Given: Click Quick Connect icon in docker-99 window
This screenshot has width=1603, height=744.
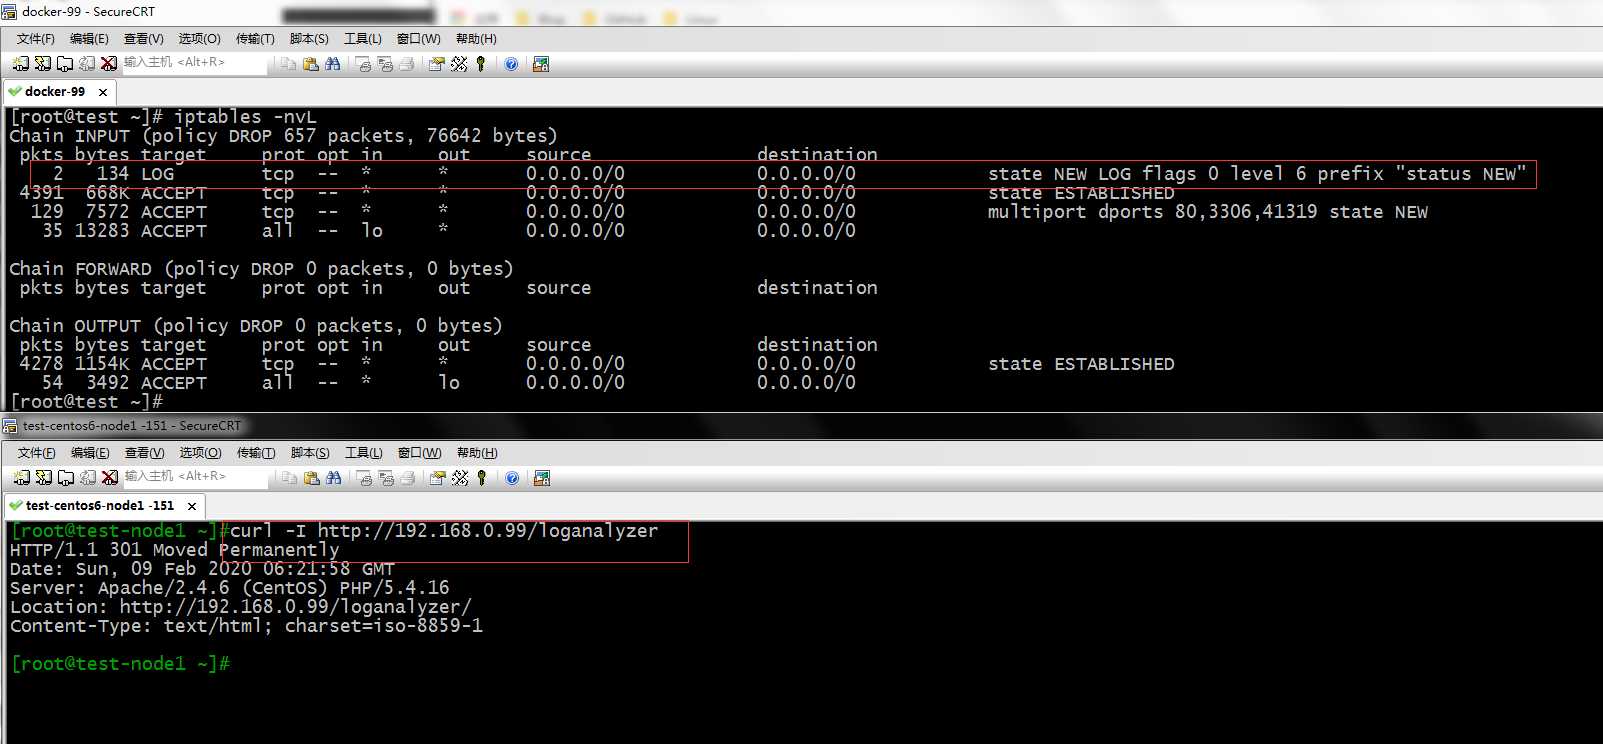Looking at the screenshot, I should pos(42,63).
